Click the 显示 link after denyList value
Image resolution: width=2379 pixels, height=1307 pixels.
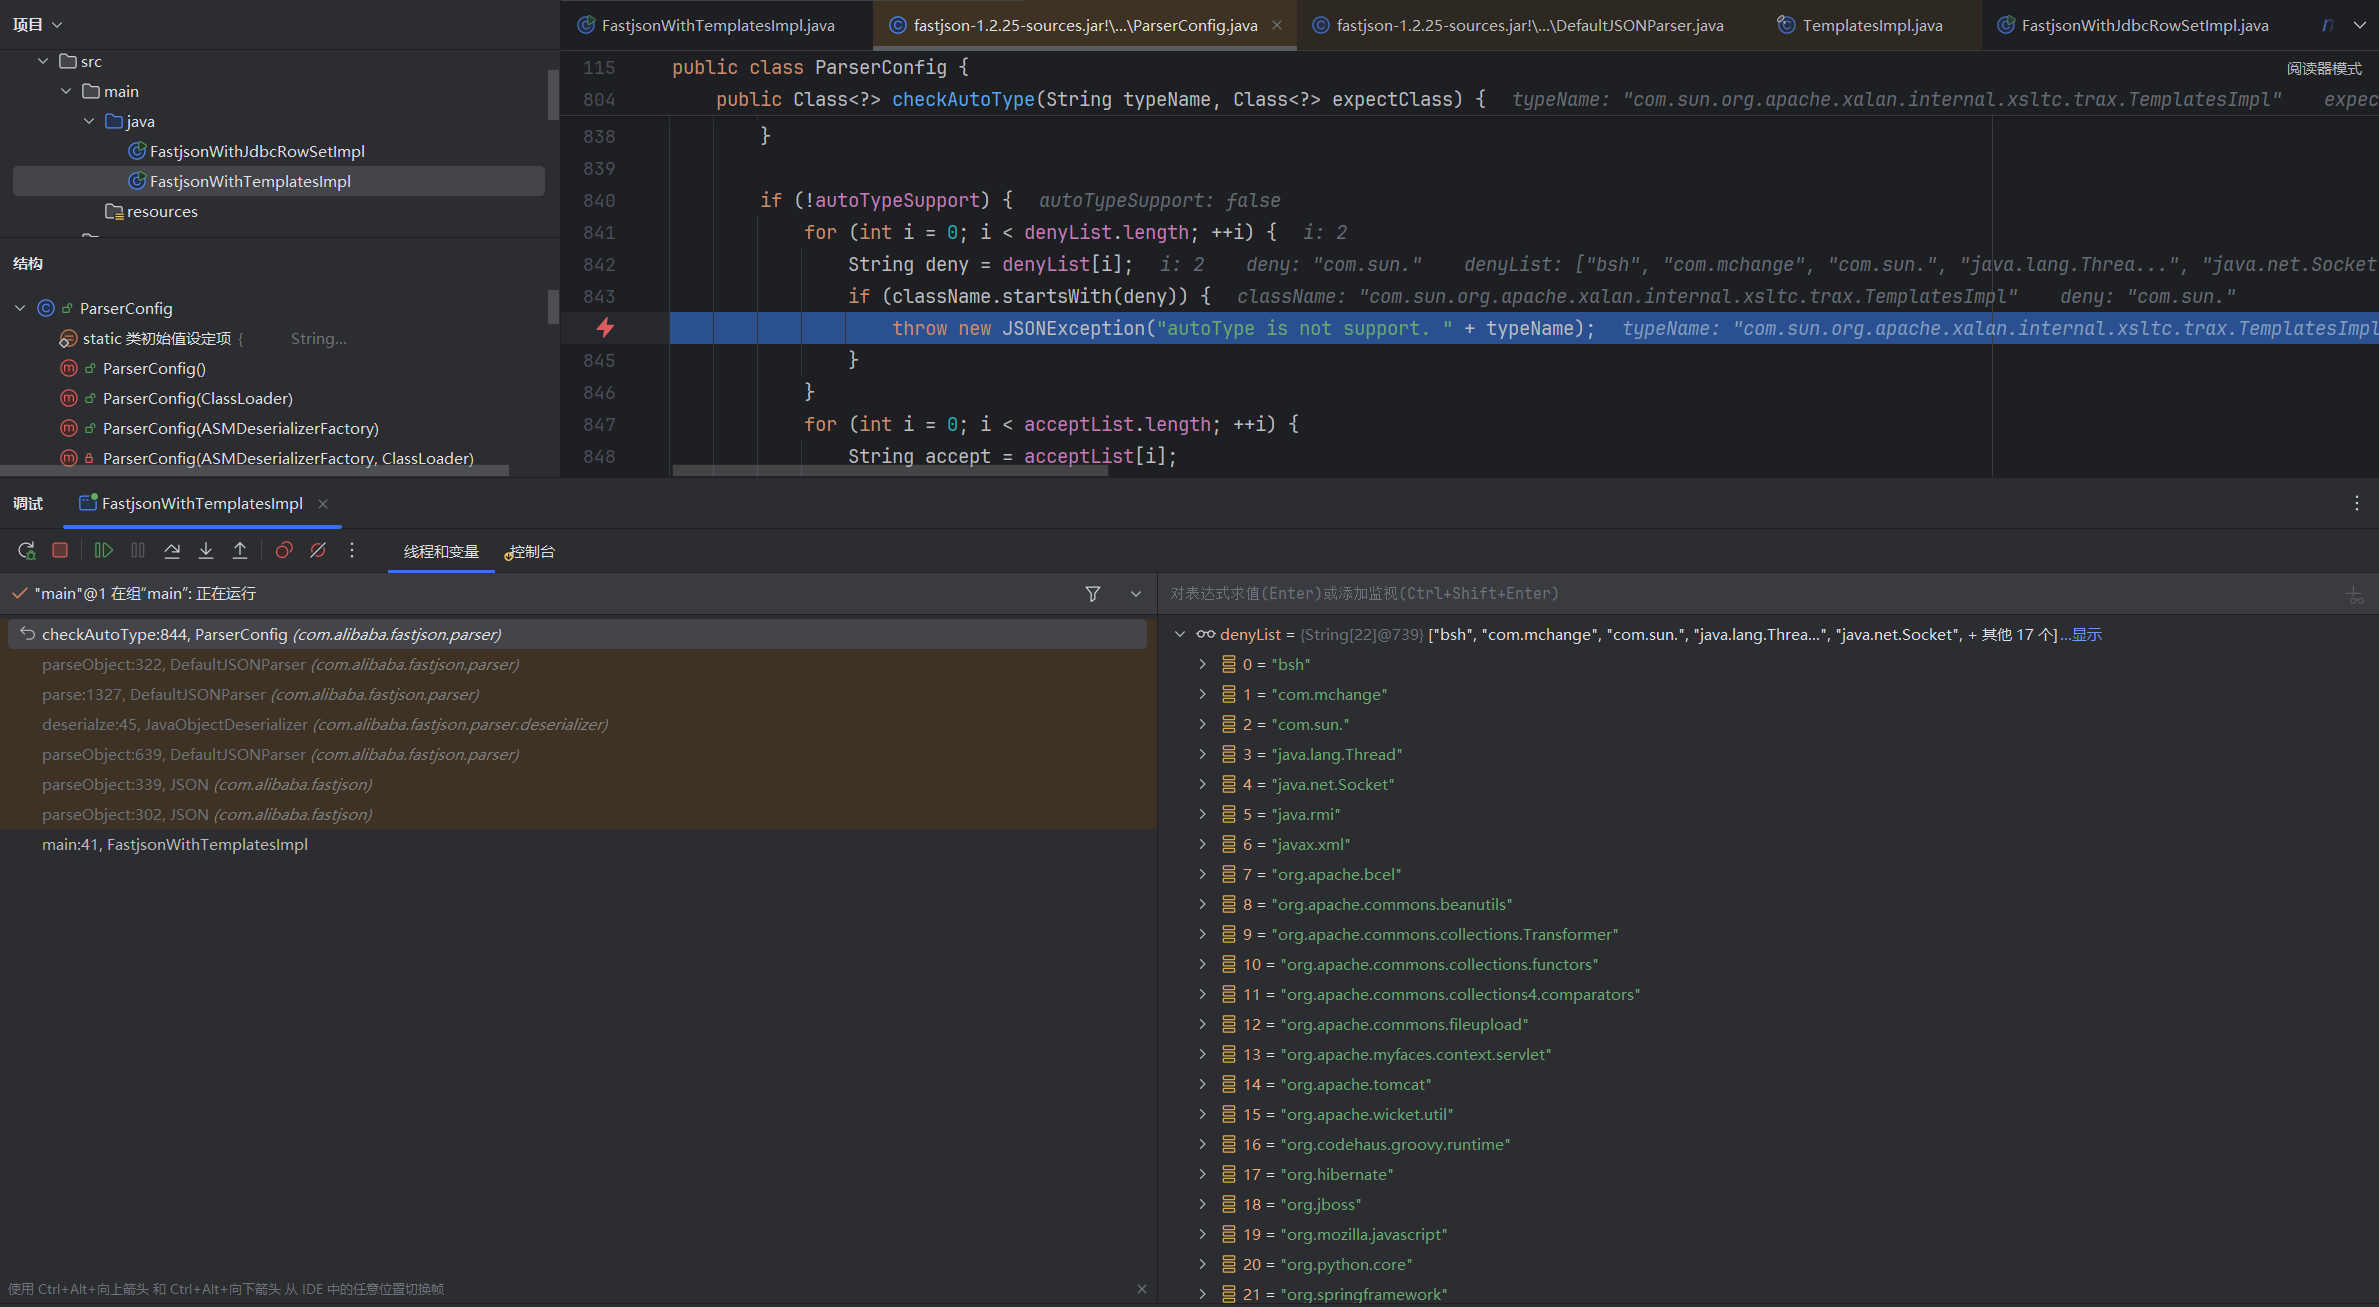pyautogui.click(x=2086, y=634)
